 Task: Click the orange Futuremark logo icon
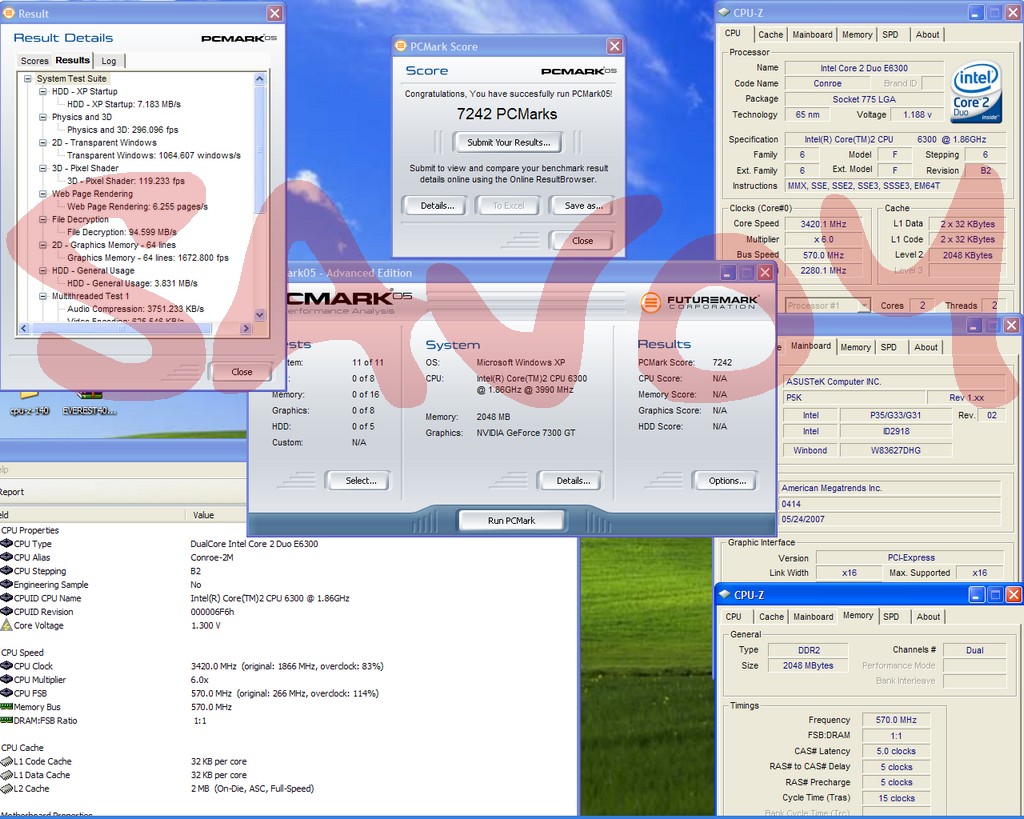[650, 302]
